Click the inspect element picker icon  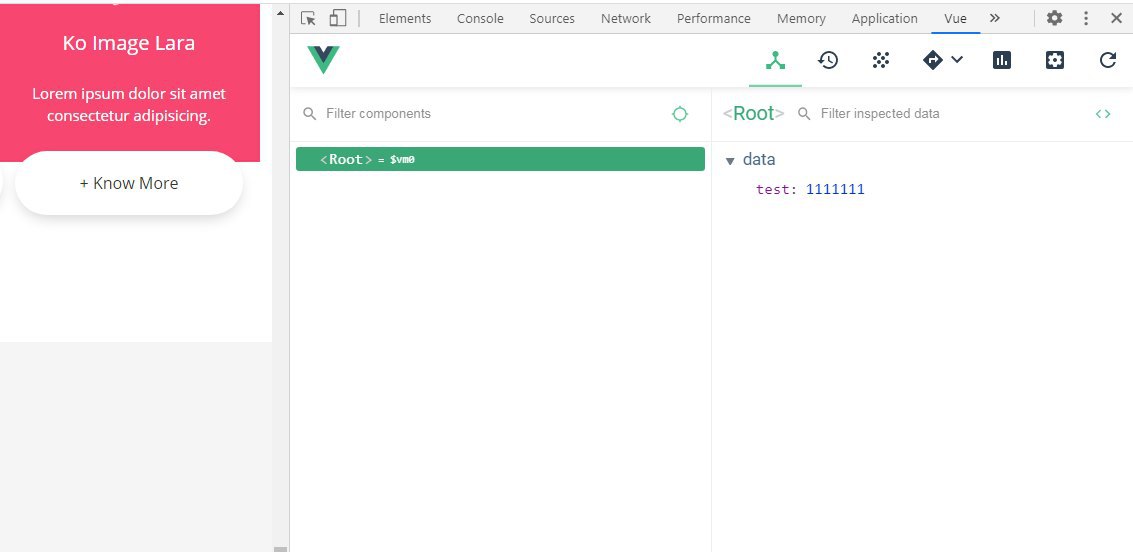pos(309,19)
